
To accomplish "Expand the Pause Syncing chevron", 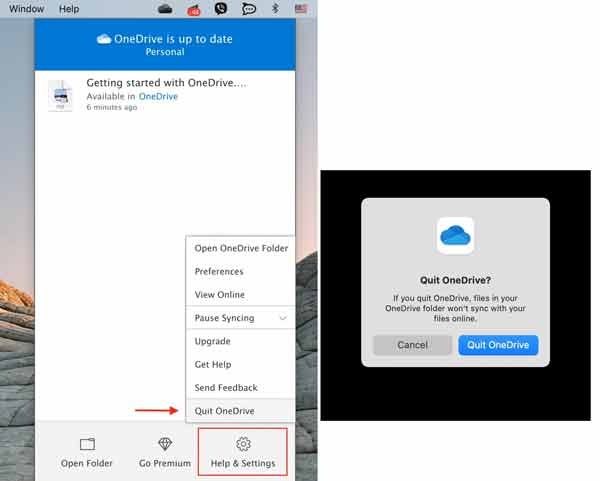I will [x=283, y=318].
